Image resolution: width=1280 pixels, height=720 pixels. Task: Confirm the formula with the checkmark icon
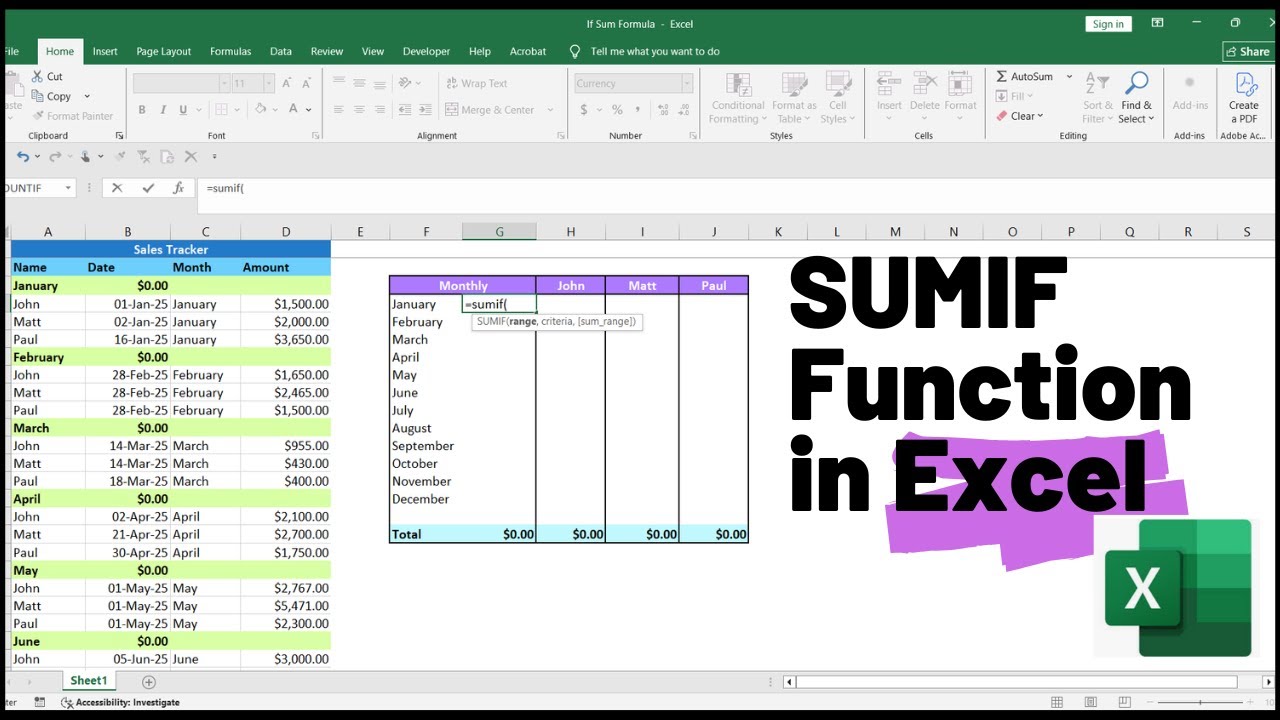click(x=148, y=187)
